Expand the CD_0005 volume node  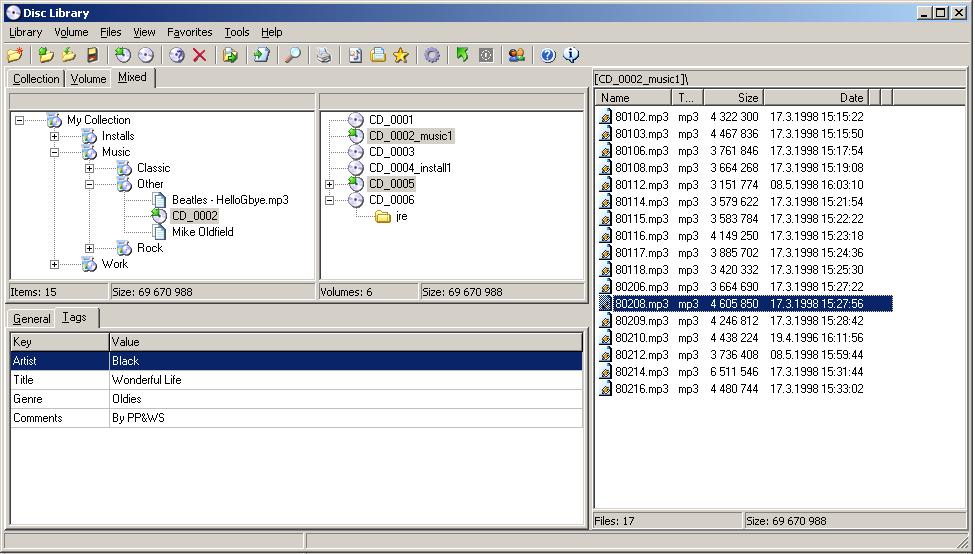329,184
